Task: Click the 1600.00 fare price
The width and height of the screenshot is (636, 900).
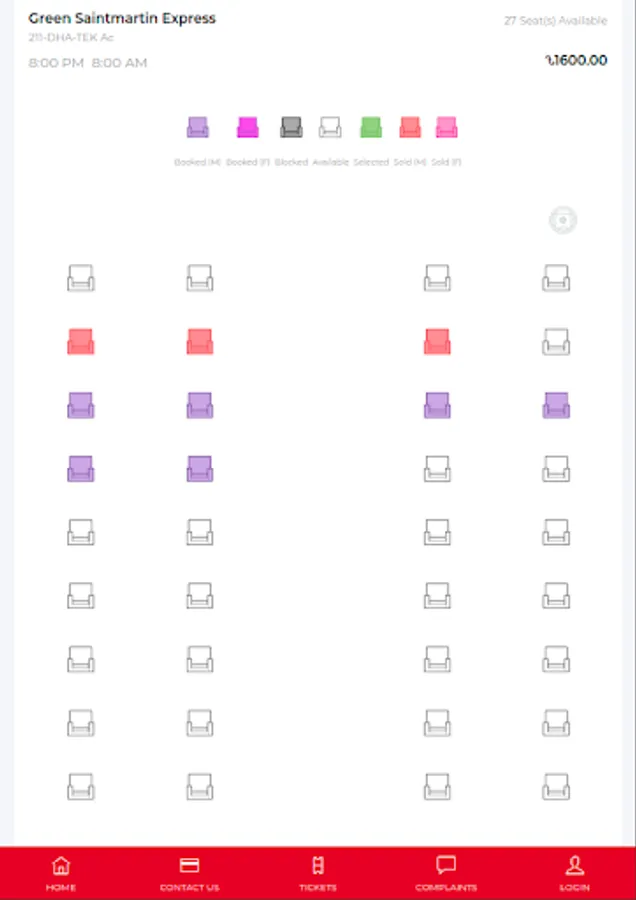Action: (576, 60)
